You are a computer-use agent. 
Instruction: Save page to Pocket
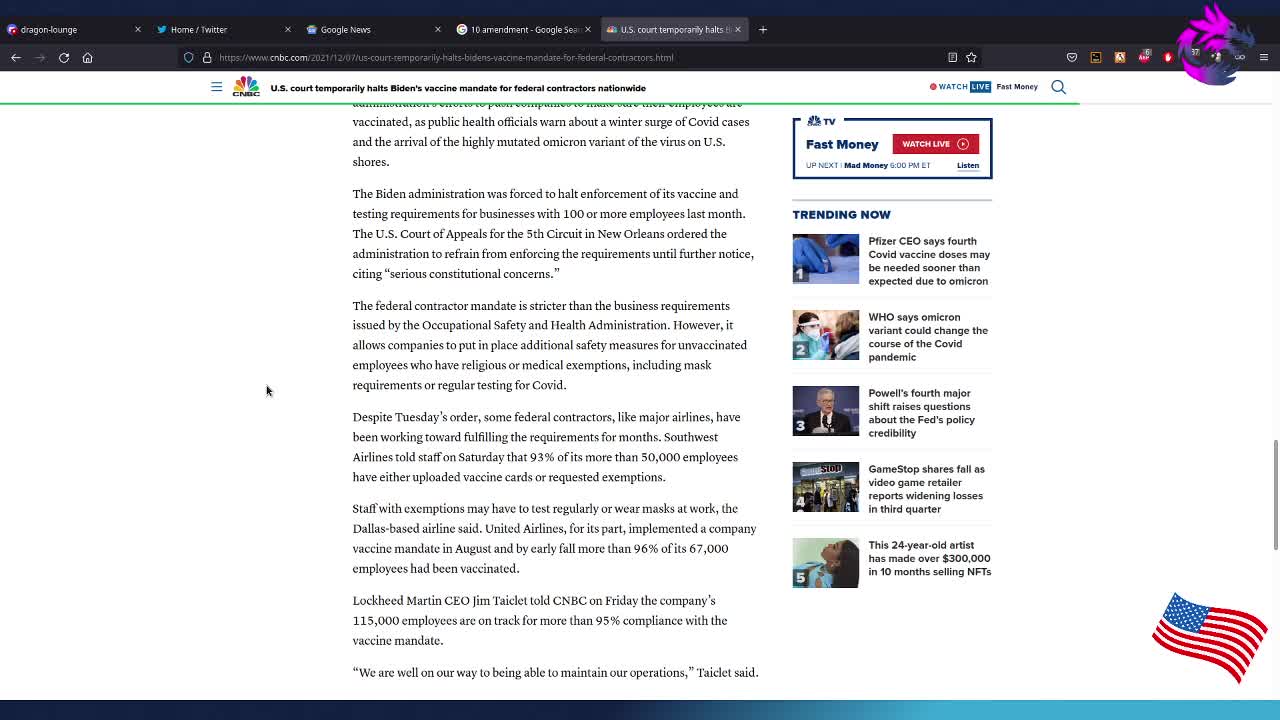1072,57
